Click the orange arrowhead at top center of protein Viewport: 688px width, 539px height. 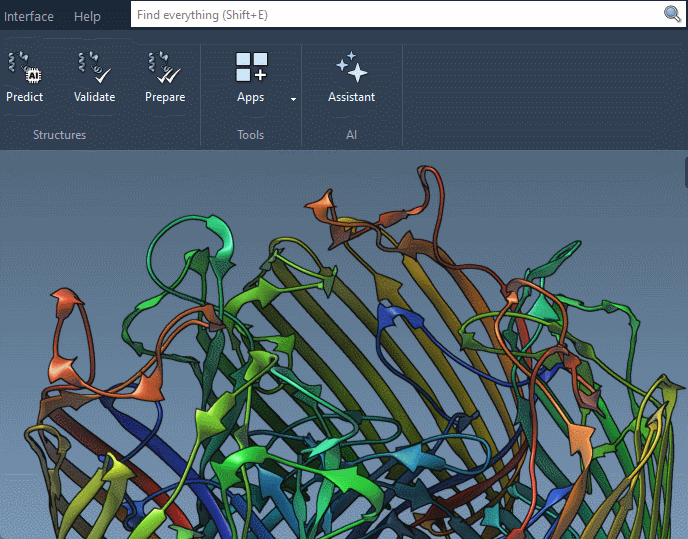320,206
